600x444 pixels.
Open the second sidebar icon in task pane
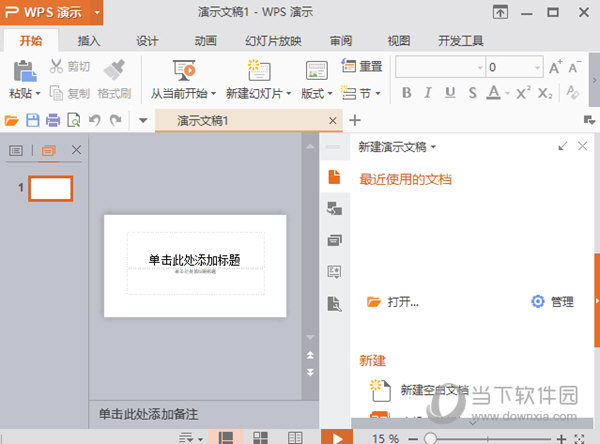pos(334,209)
